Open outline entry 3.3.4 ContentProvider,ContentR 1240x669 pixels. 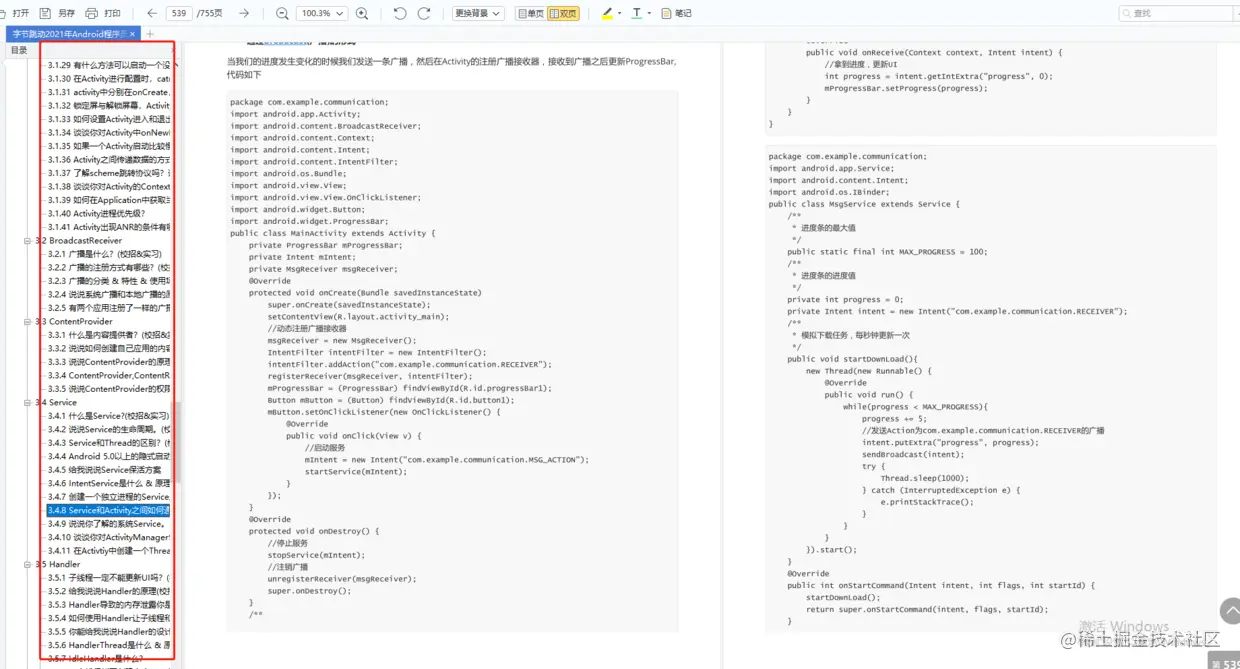[108, 376]
